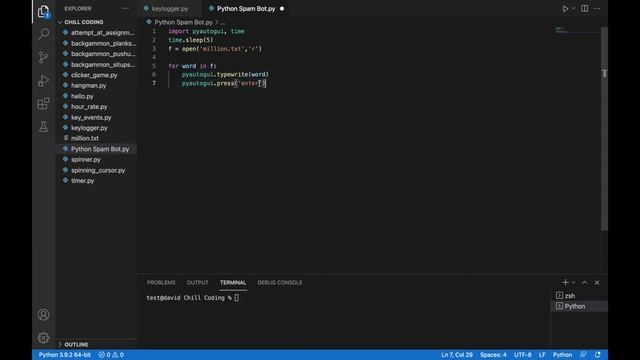Open run options dropdown beside play button

[573, 9]
